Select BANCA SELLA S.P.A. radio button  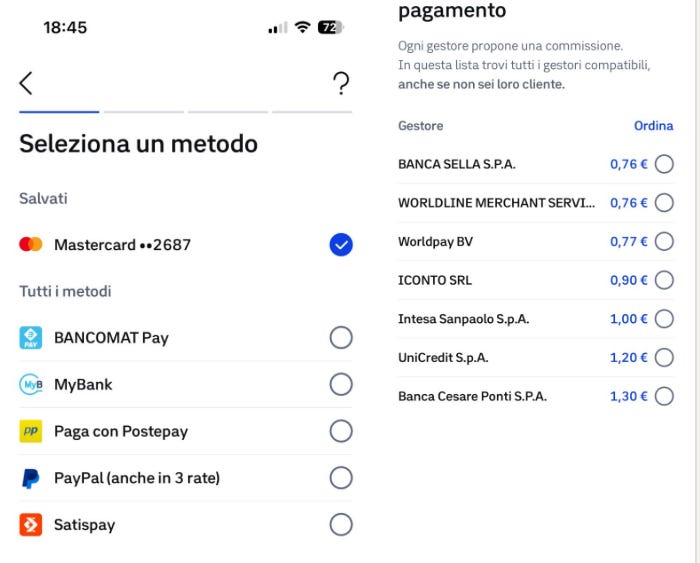tap(664, 164)
